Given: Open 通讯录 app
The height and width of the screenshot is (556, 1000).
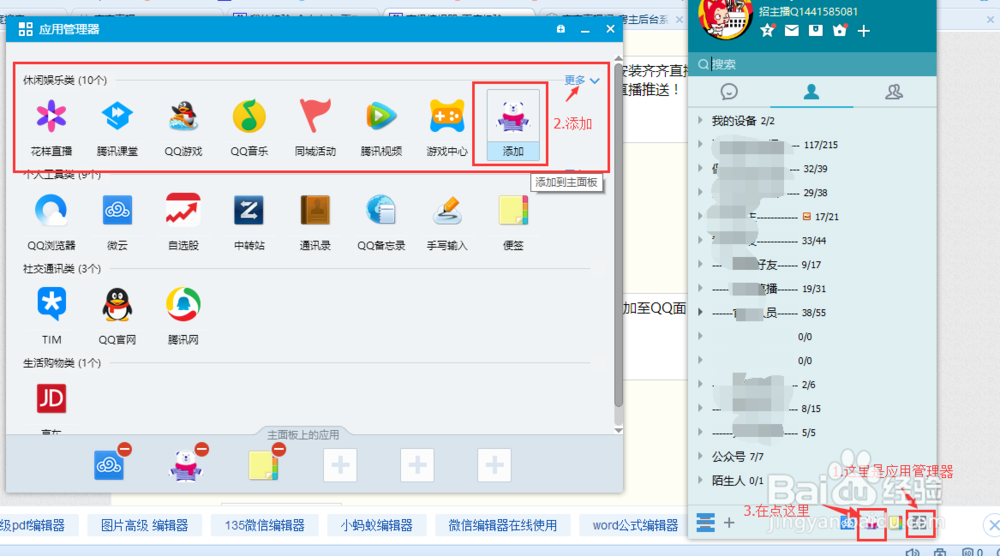Looking at the screenshot, I should 315,211.
